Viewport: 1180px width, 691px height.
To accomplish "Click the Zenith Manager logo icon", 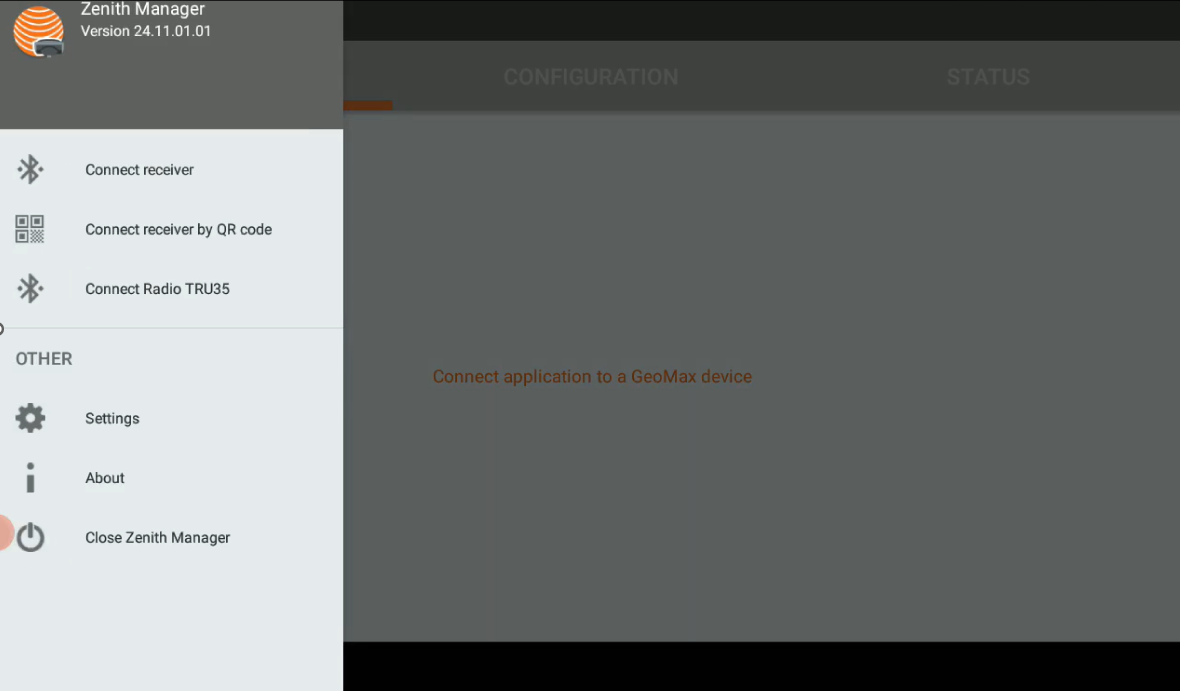I will [38, 31].
